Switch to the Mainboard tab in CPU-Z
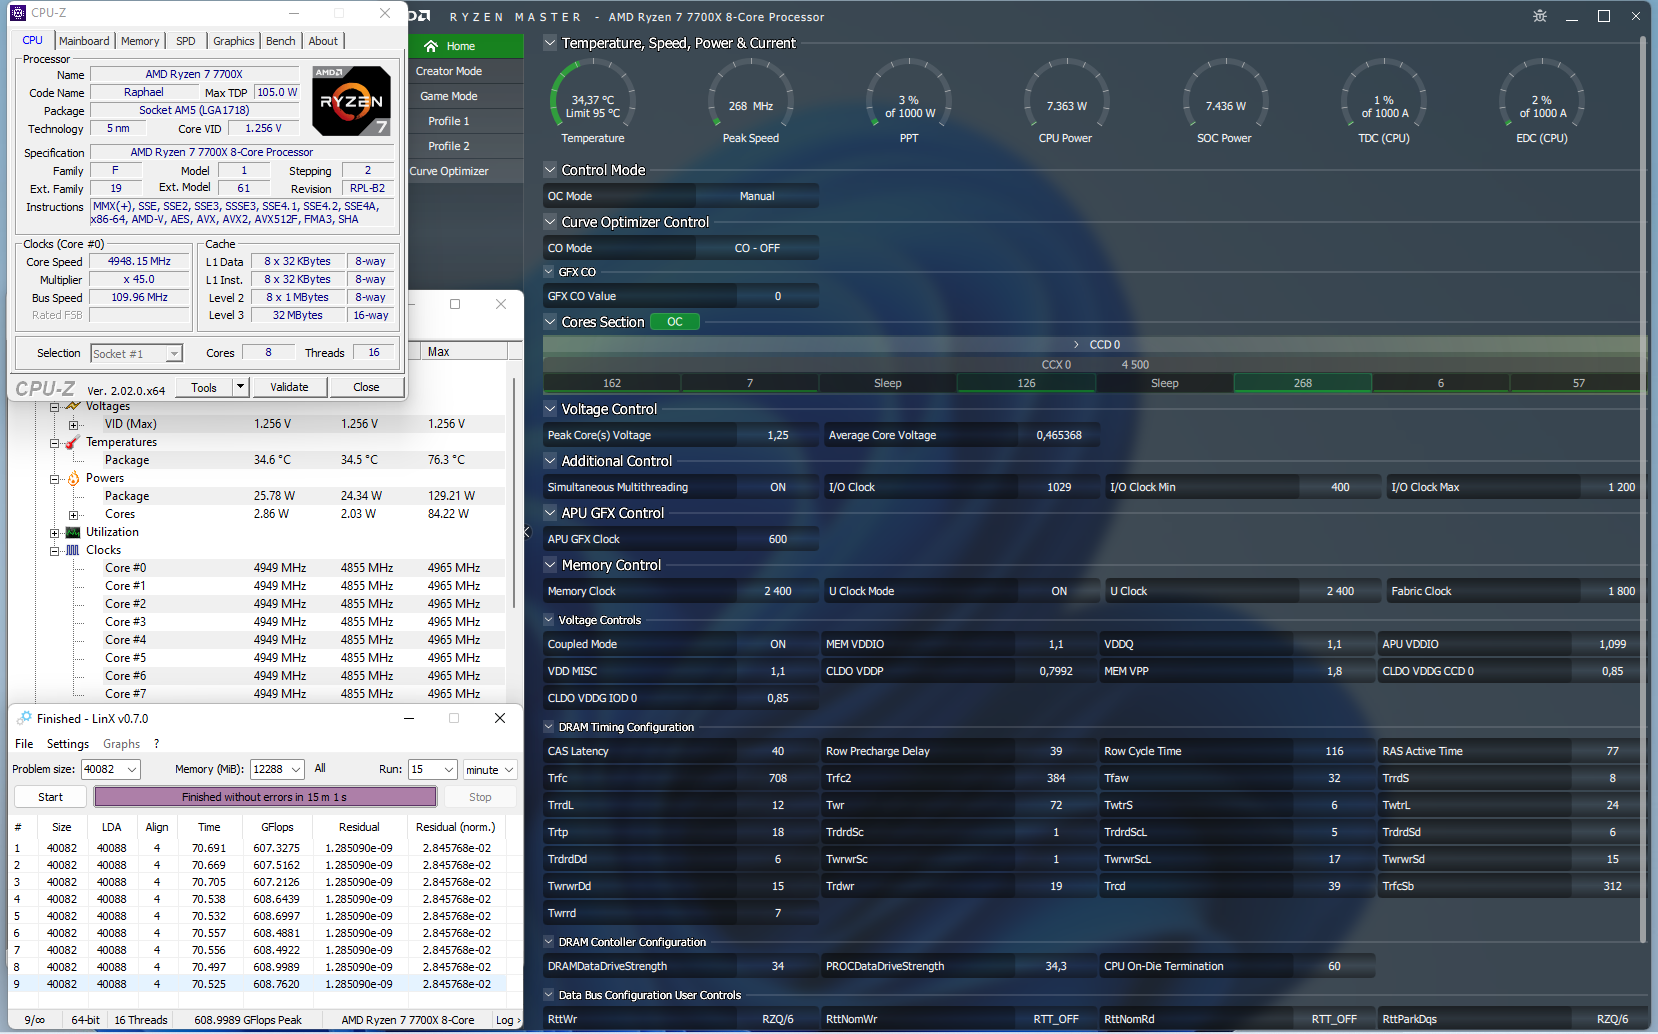The height and width of the screenshot is (1034, 1658). click(84, 41)
